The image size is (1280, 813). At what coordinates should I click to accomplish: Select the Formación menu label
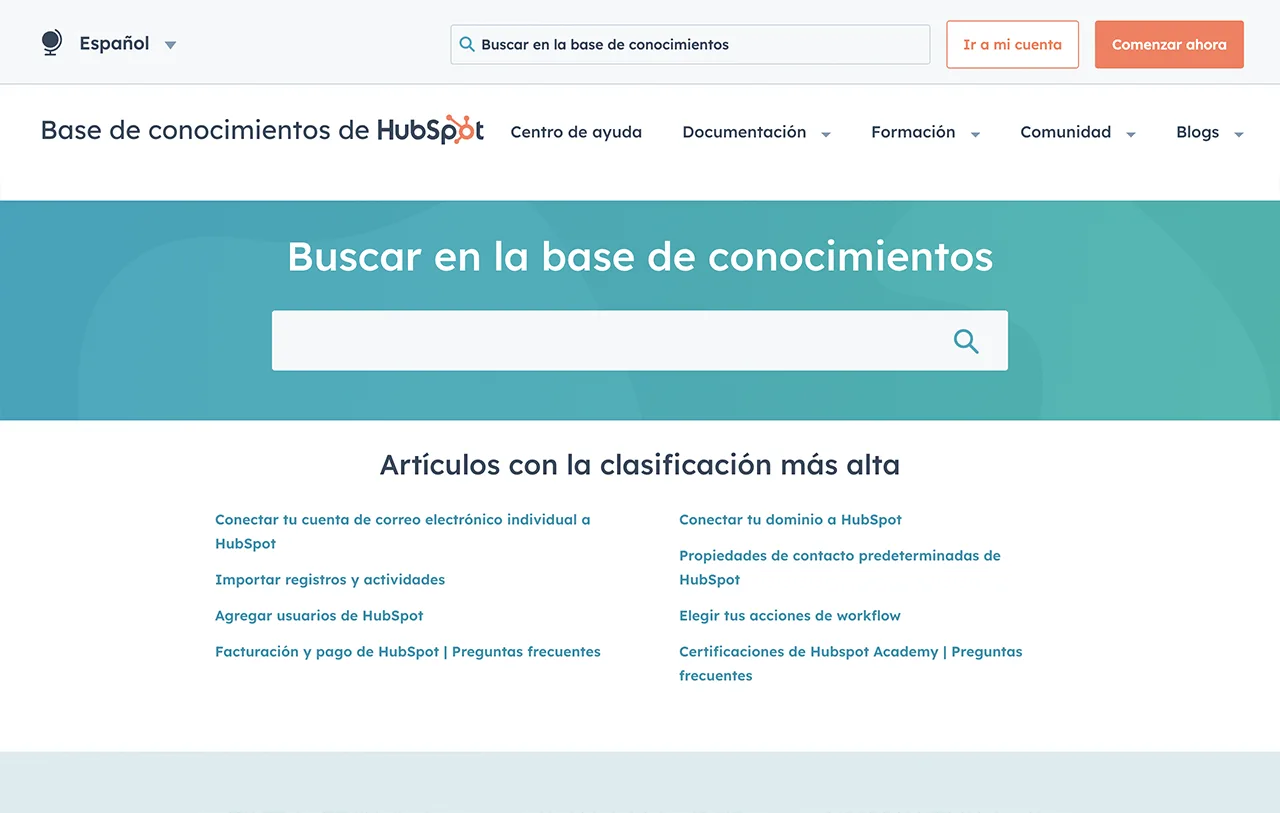pos(913,132)
